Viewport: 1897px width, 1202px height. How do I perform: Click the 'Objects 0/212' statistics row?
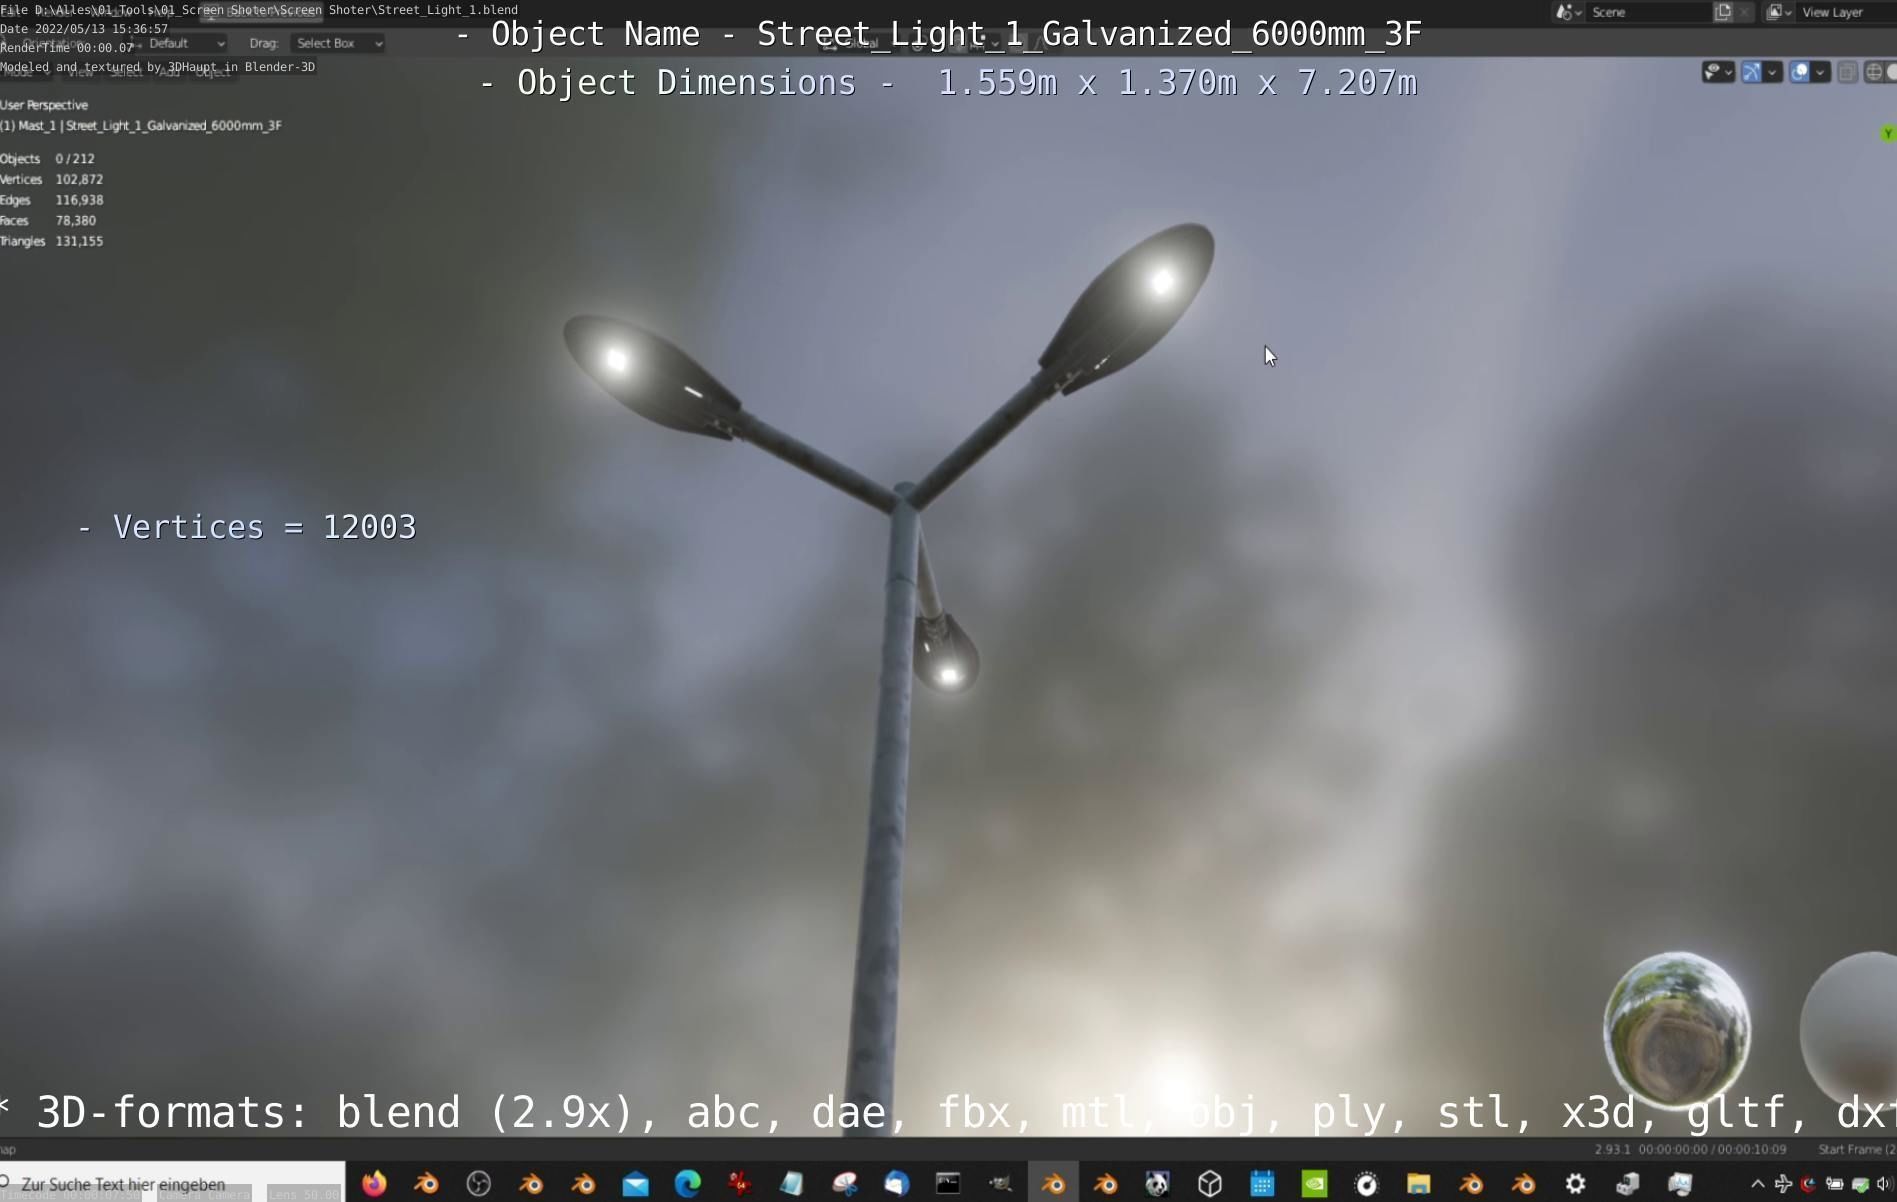(48, 158)
